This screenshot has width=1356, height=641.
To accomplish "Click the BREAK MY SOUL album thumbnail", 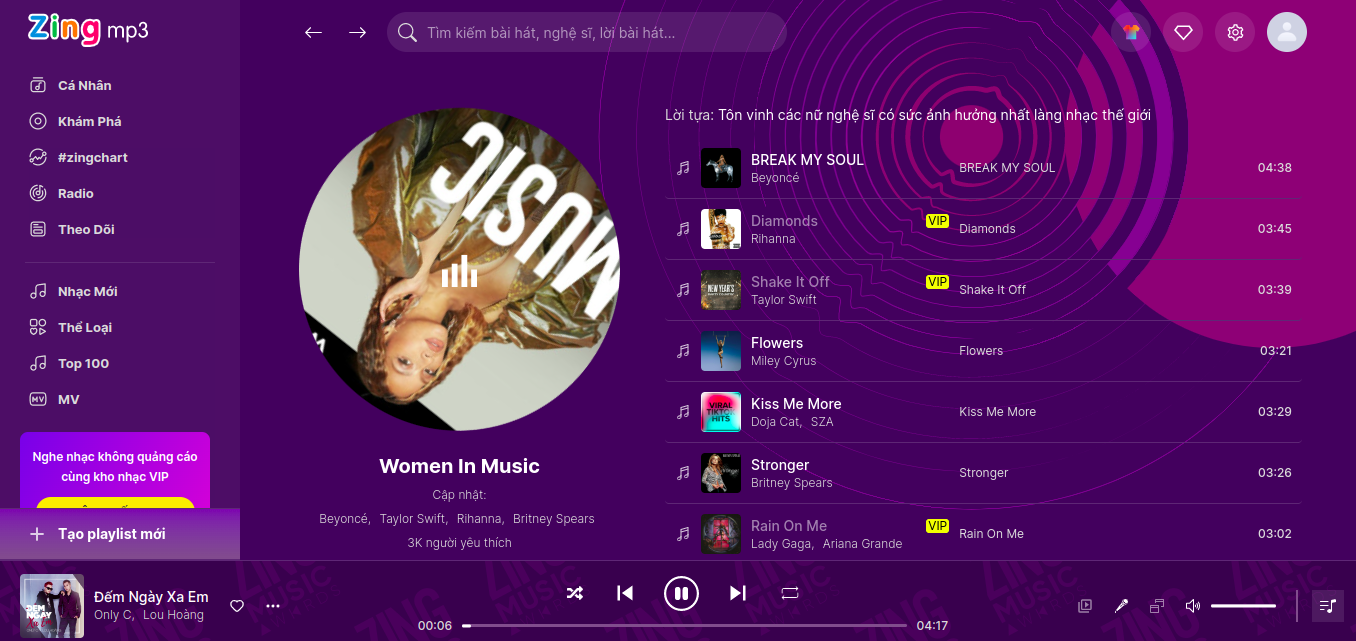I will 721,168.
